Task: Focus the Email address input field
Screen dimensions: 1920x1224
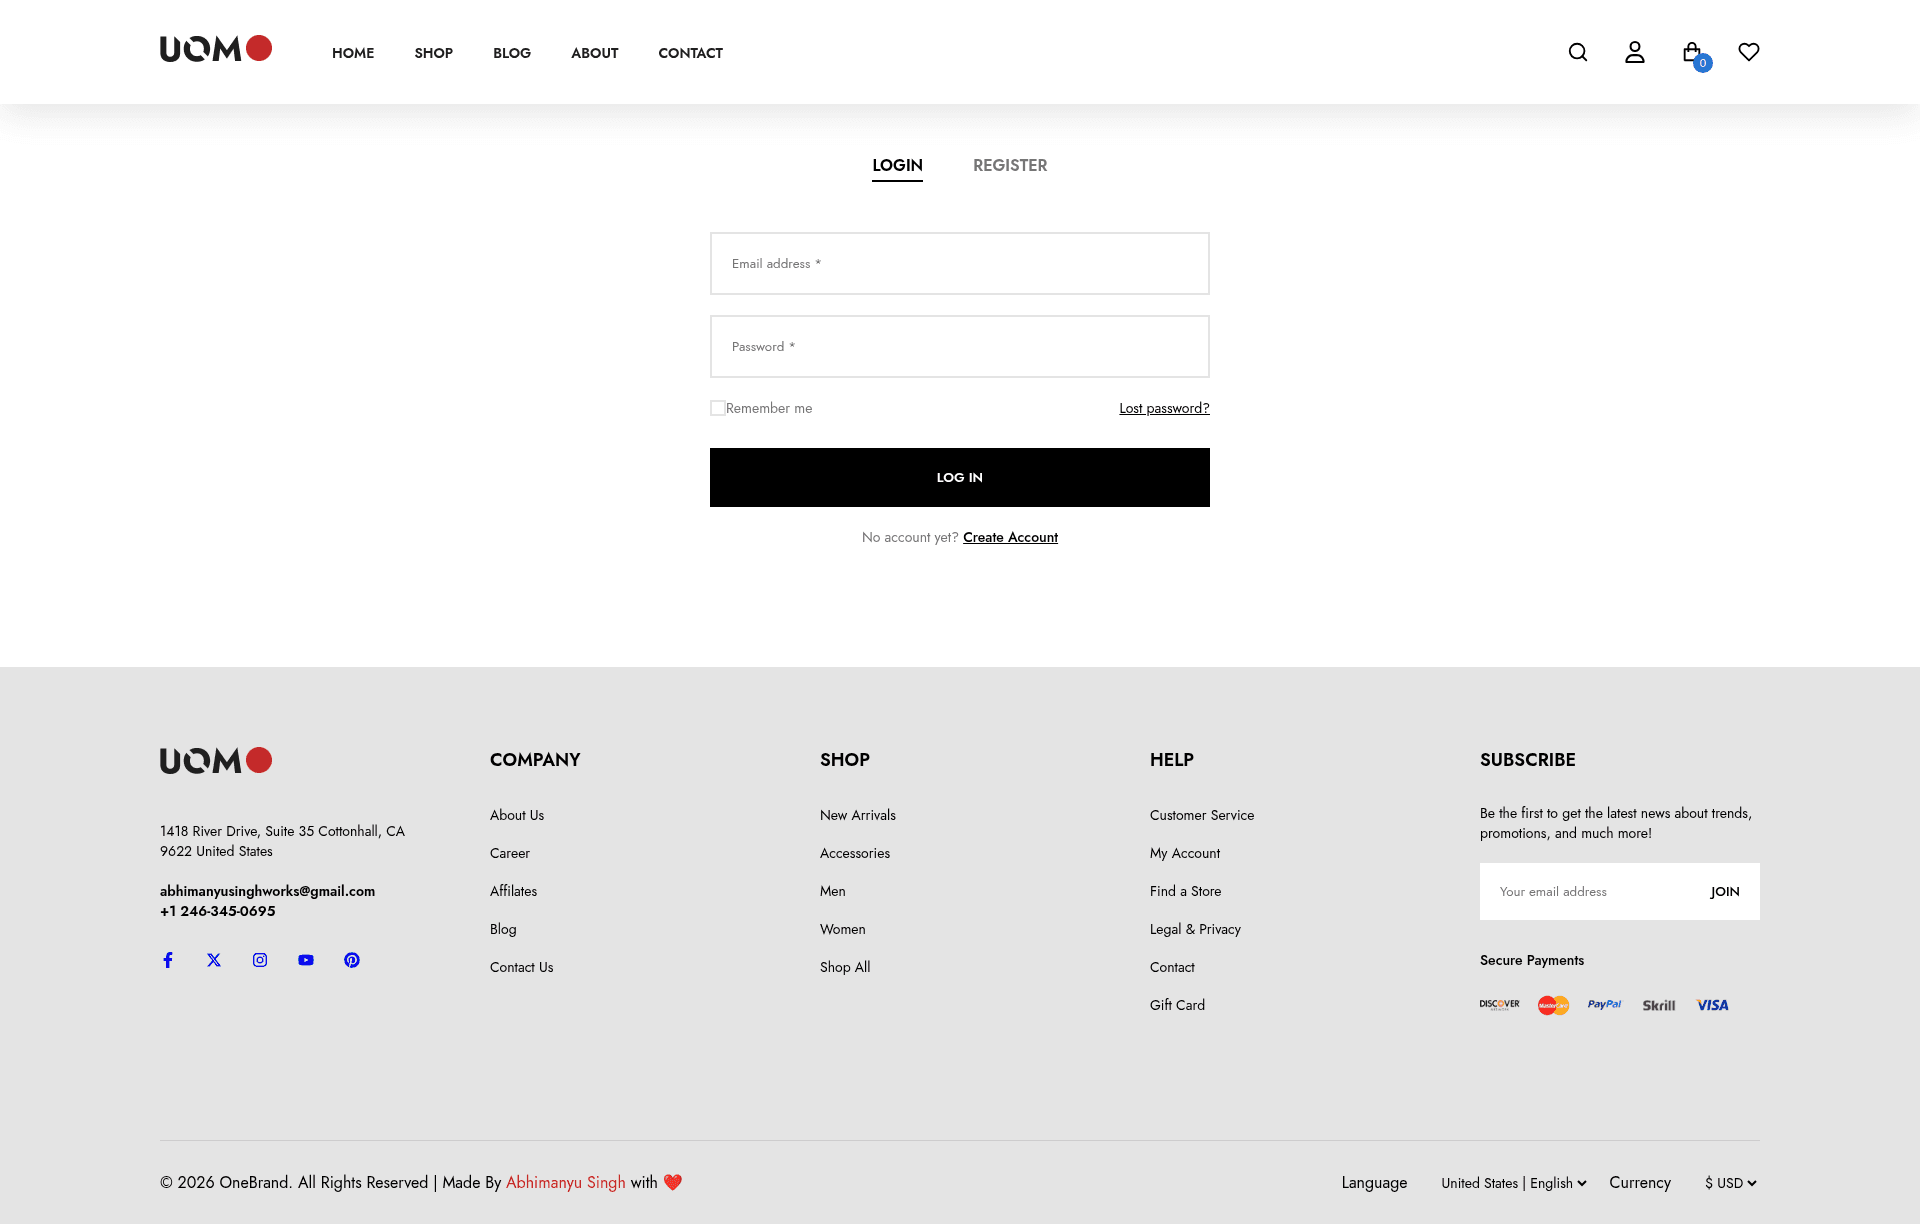Action: pyautogui.click(x=960, y=264)
